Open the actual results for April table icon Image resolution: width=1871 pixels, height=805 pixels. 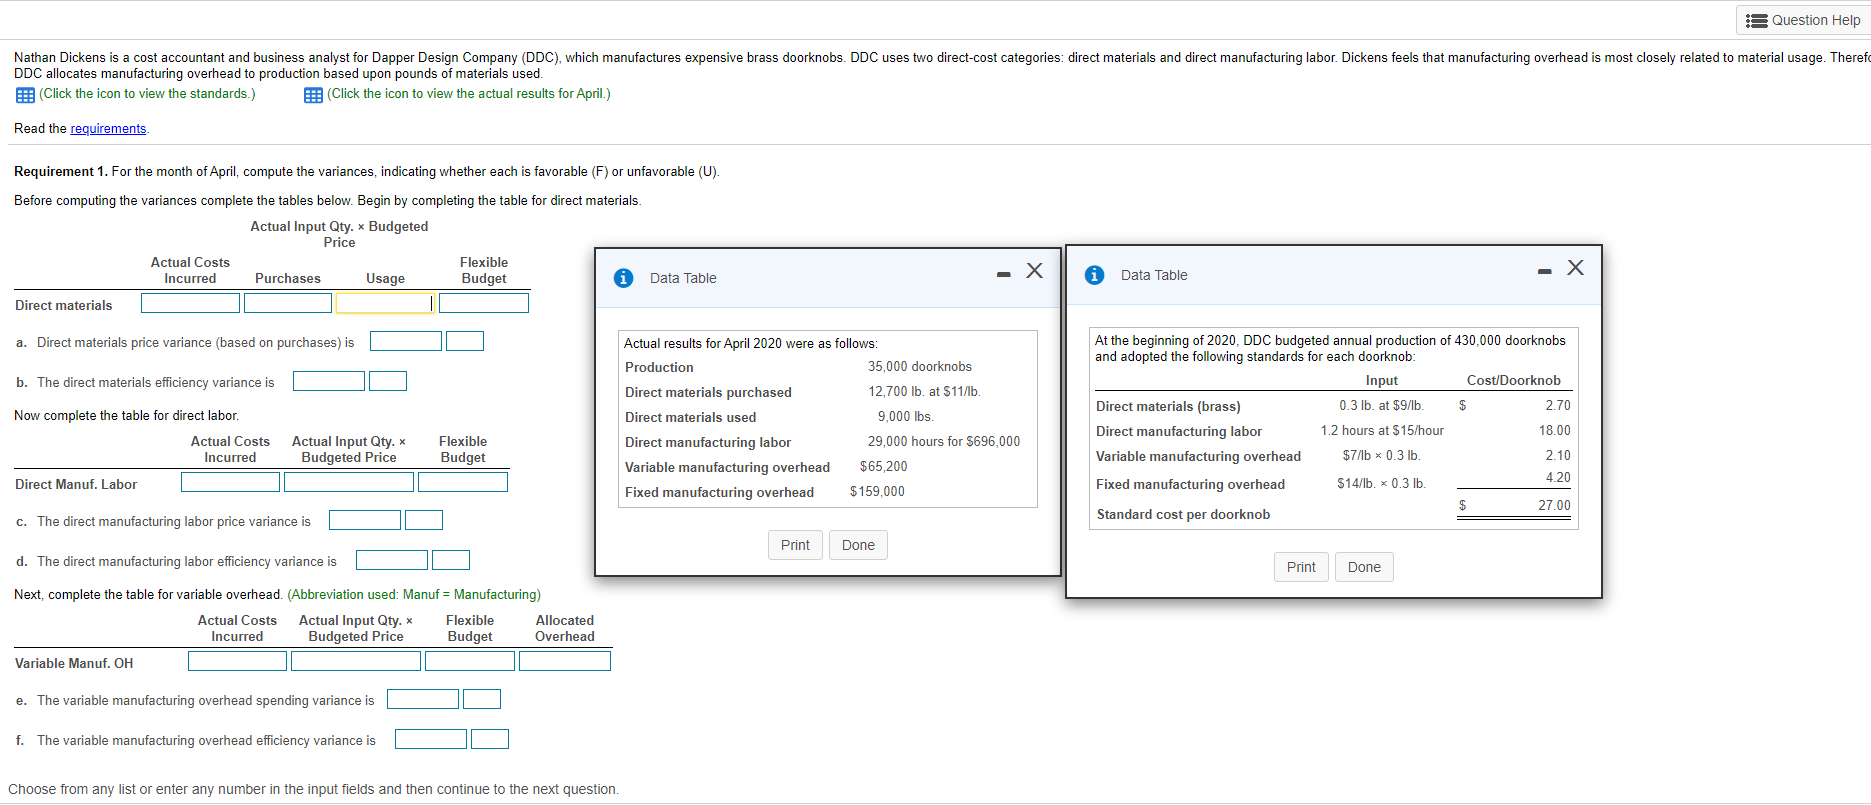tap(313, 95)
